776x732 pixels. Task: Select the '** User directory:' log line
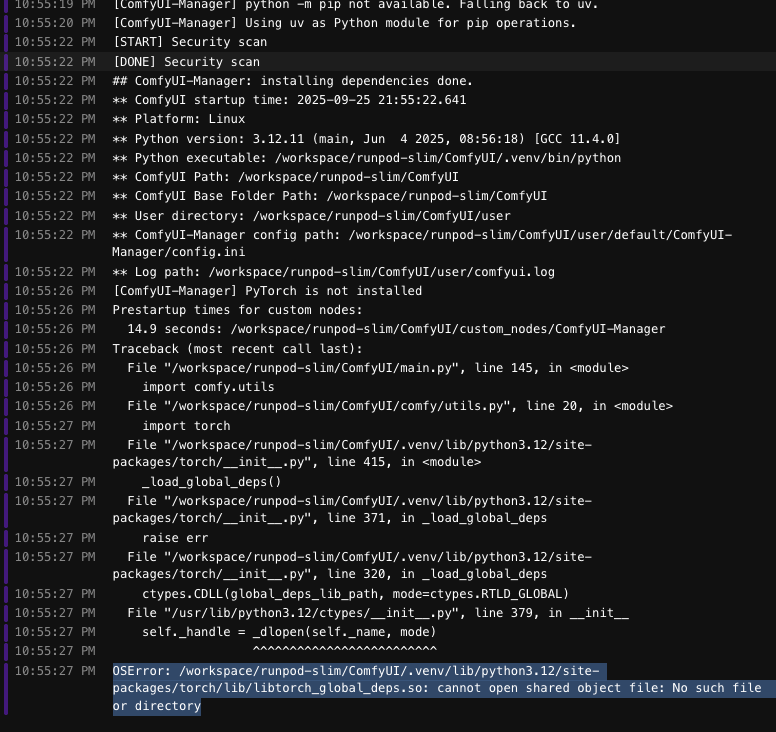[311, 216]
